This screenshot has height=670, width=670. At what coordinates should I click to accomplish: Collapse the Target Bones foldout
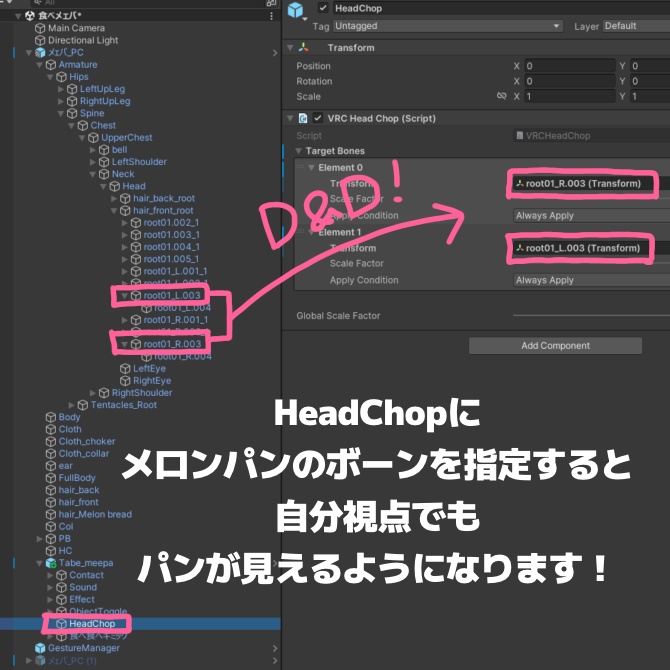click(x=298, y=151)
